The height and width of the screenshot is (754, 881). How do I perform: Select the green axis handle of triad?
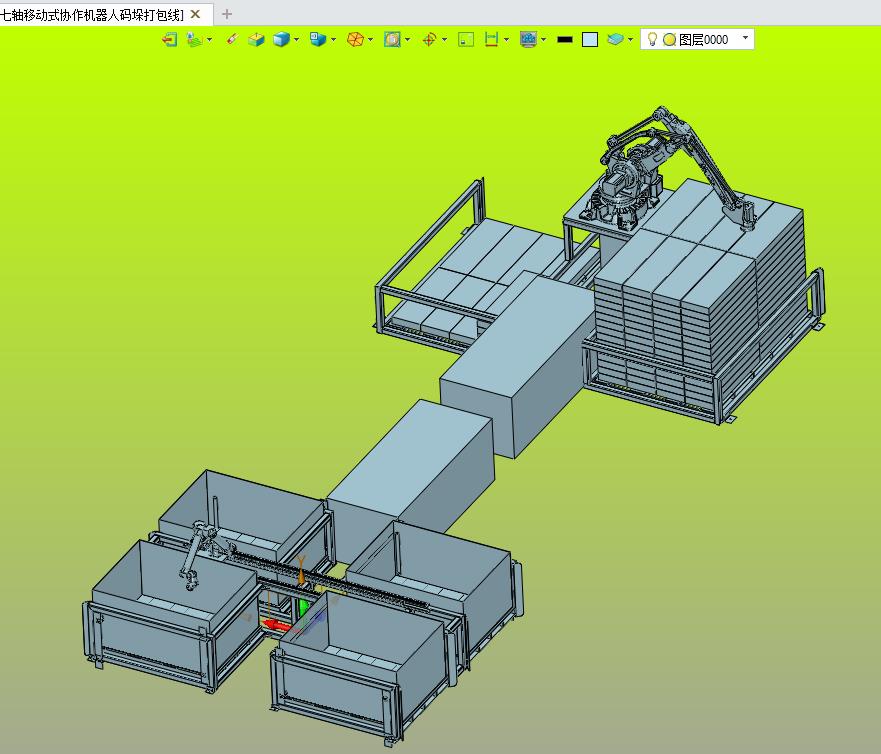(303, 607)
